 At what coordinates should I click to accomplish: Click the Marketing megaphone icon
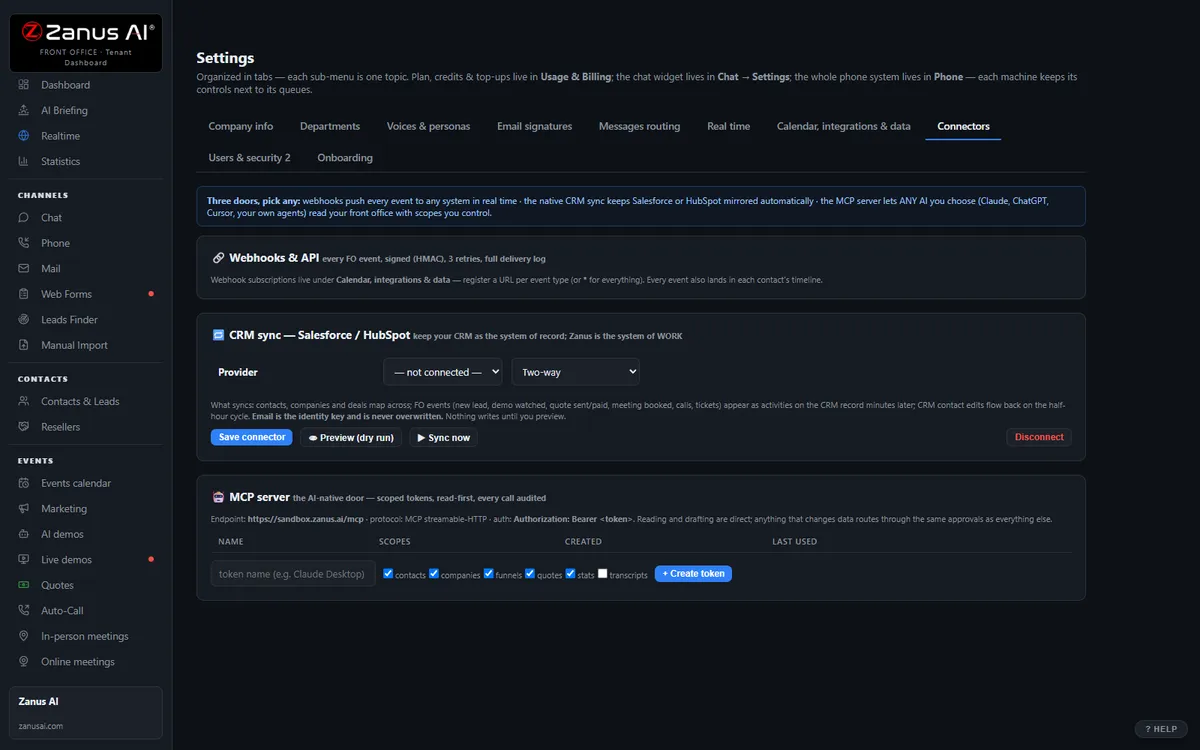pos(24,508)
